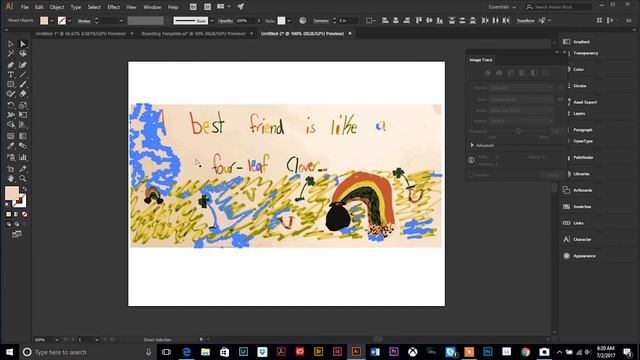
Task: Select the Direct Selection tool
Action: 23,44
